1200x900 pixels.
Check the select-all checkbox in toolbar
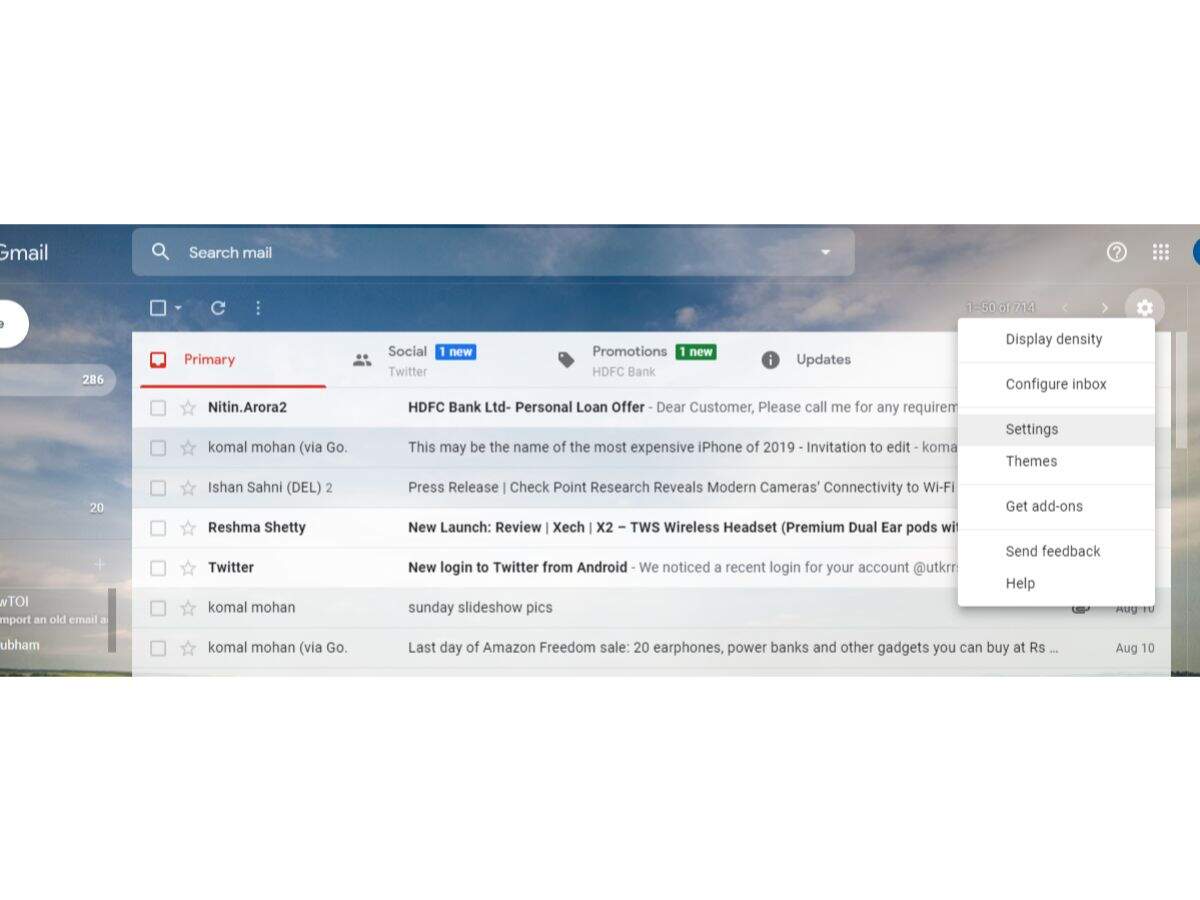pos(158,308)
